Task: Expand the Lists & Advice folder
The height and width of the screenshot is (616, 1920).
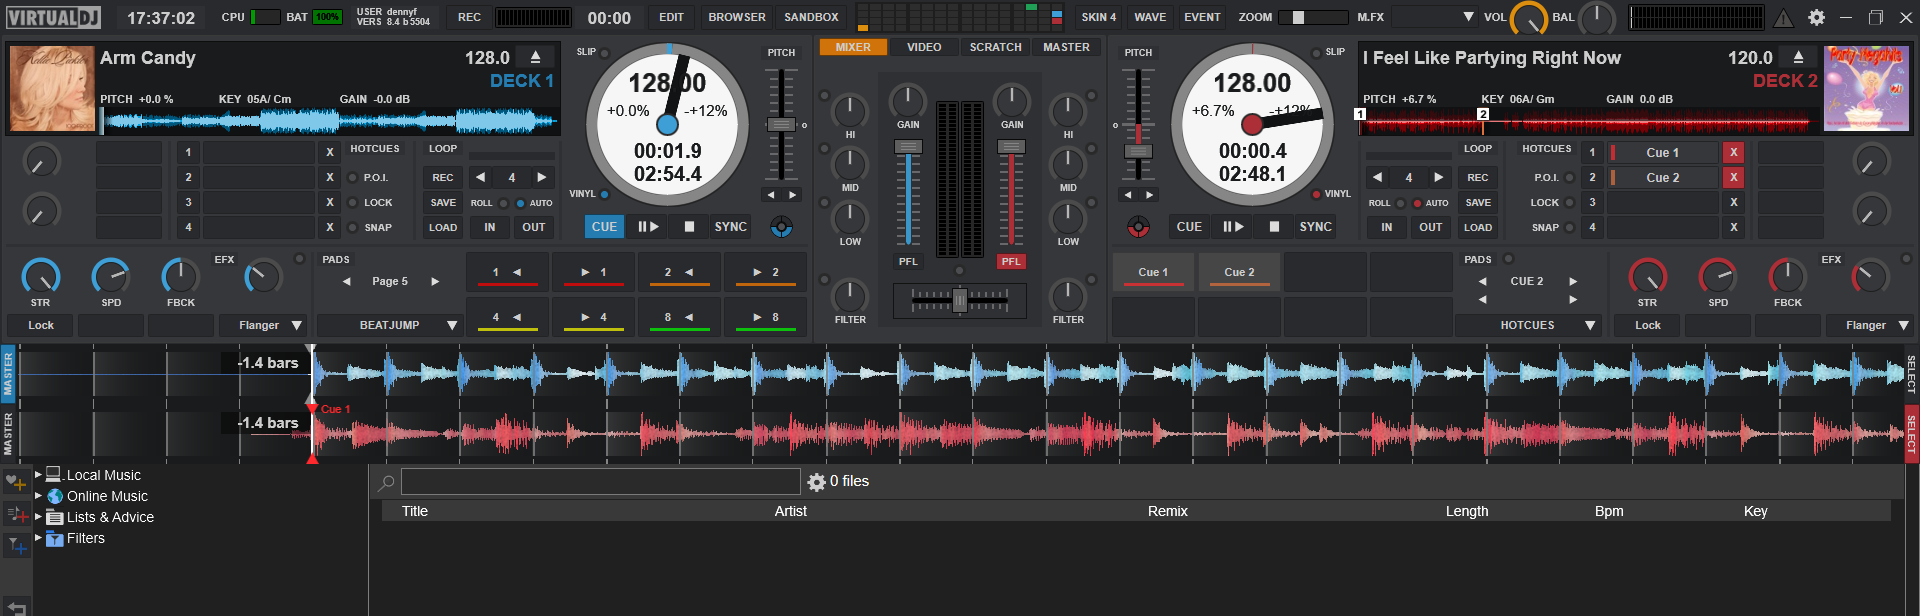Action: tap(38, 517)
